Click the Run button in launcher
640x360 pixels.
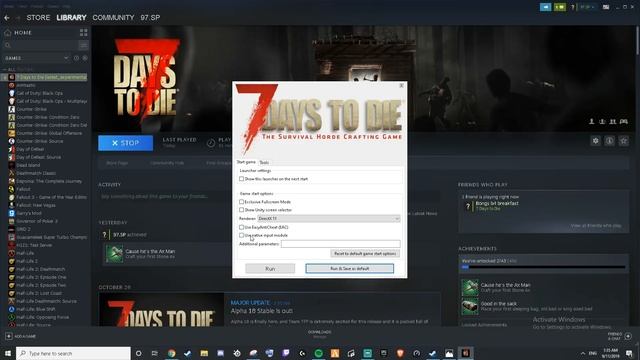click(270, 269)
